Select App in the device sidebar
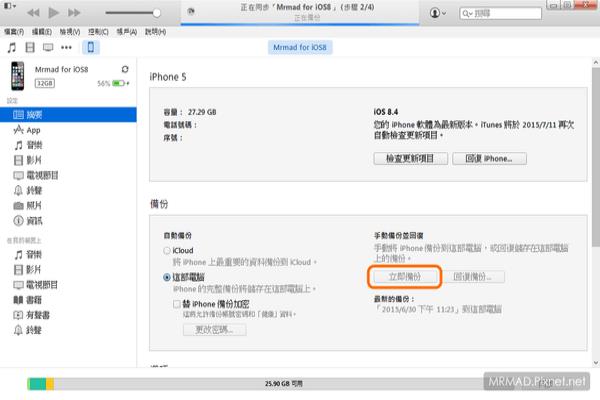This screenshot has height=400, width=600. coord(34,130)
